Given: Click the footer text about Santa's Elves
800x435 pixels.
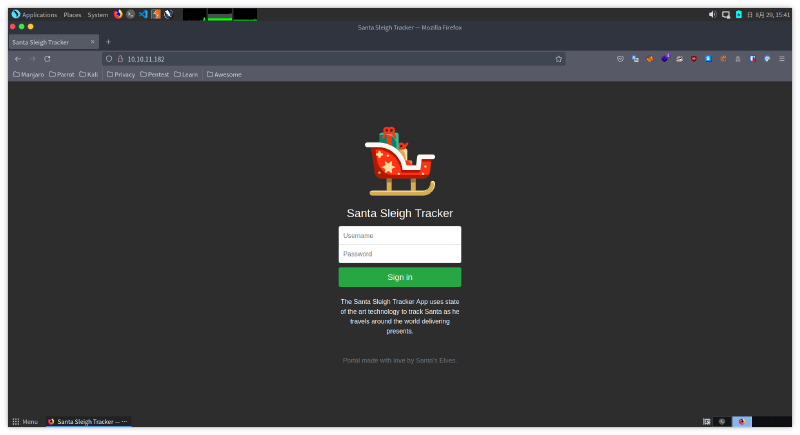Looking at the screenshot, I should click(399, 361).
